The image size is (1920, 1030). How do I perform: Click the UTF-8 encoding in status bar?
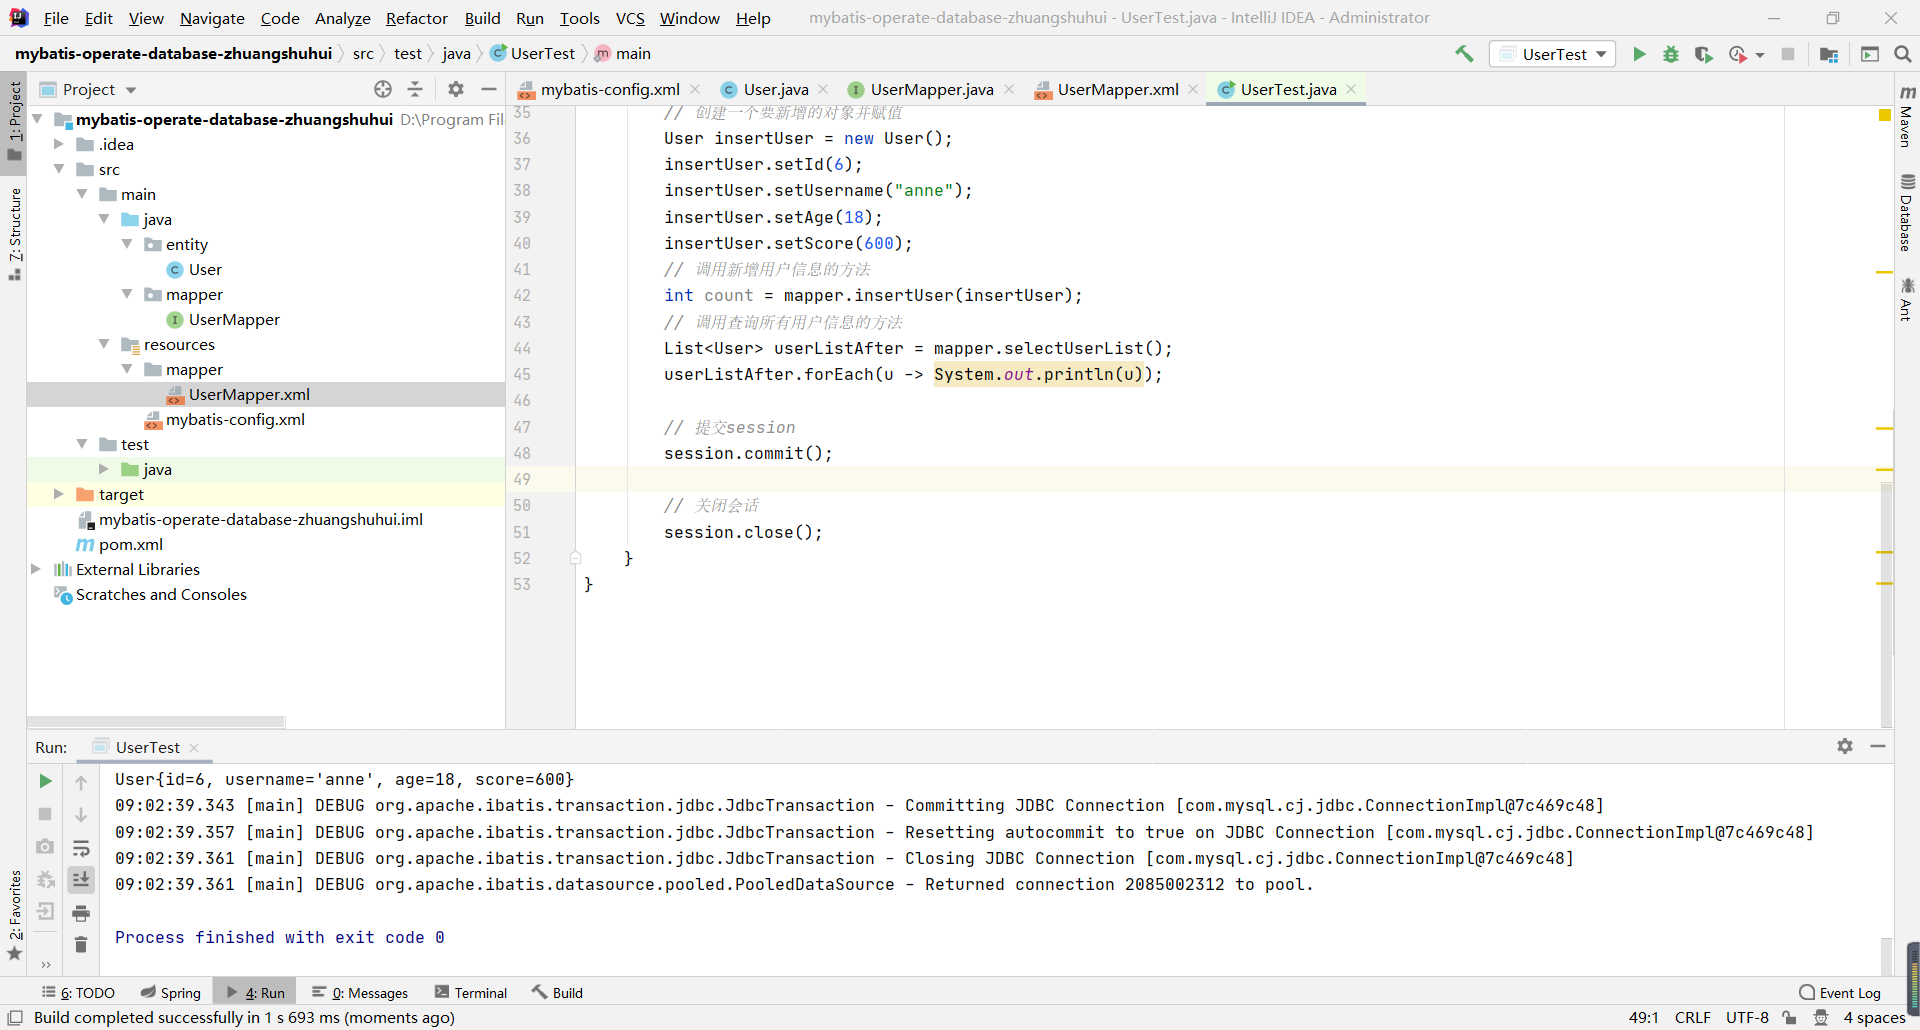[x=1747, y=1017]
